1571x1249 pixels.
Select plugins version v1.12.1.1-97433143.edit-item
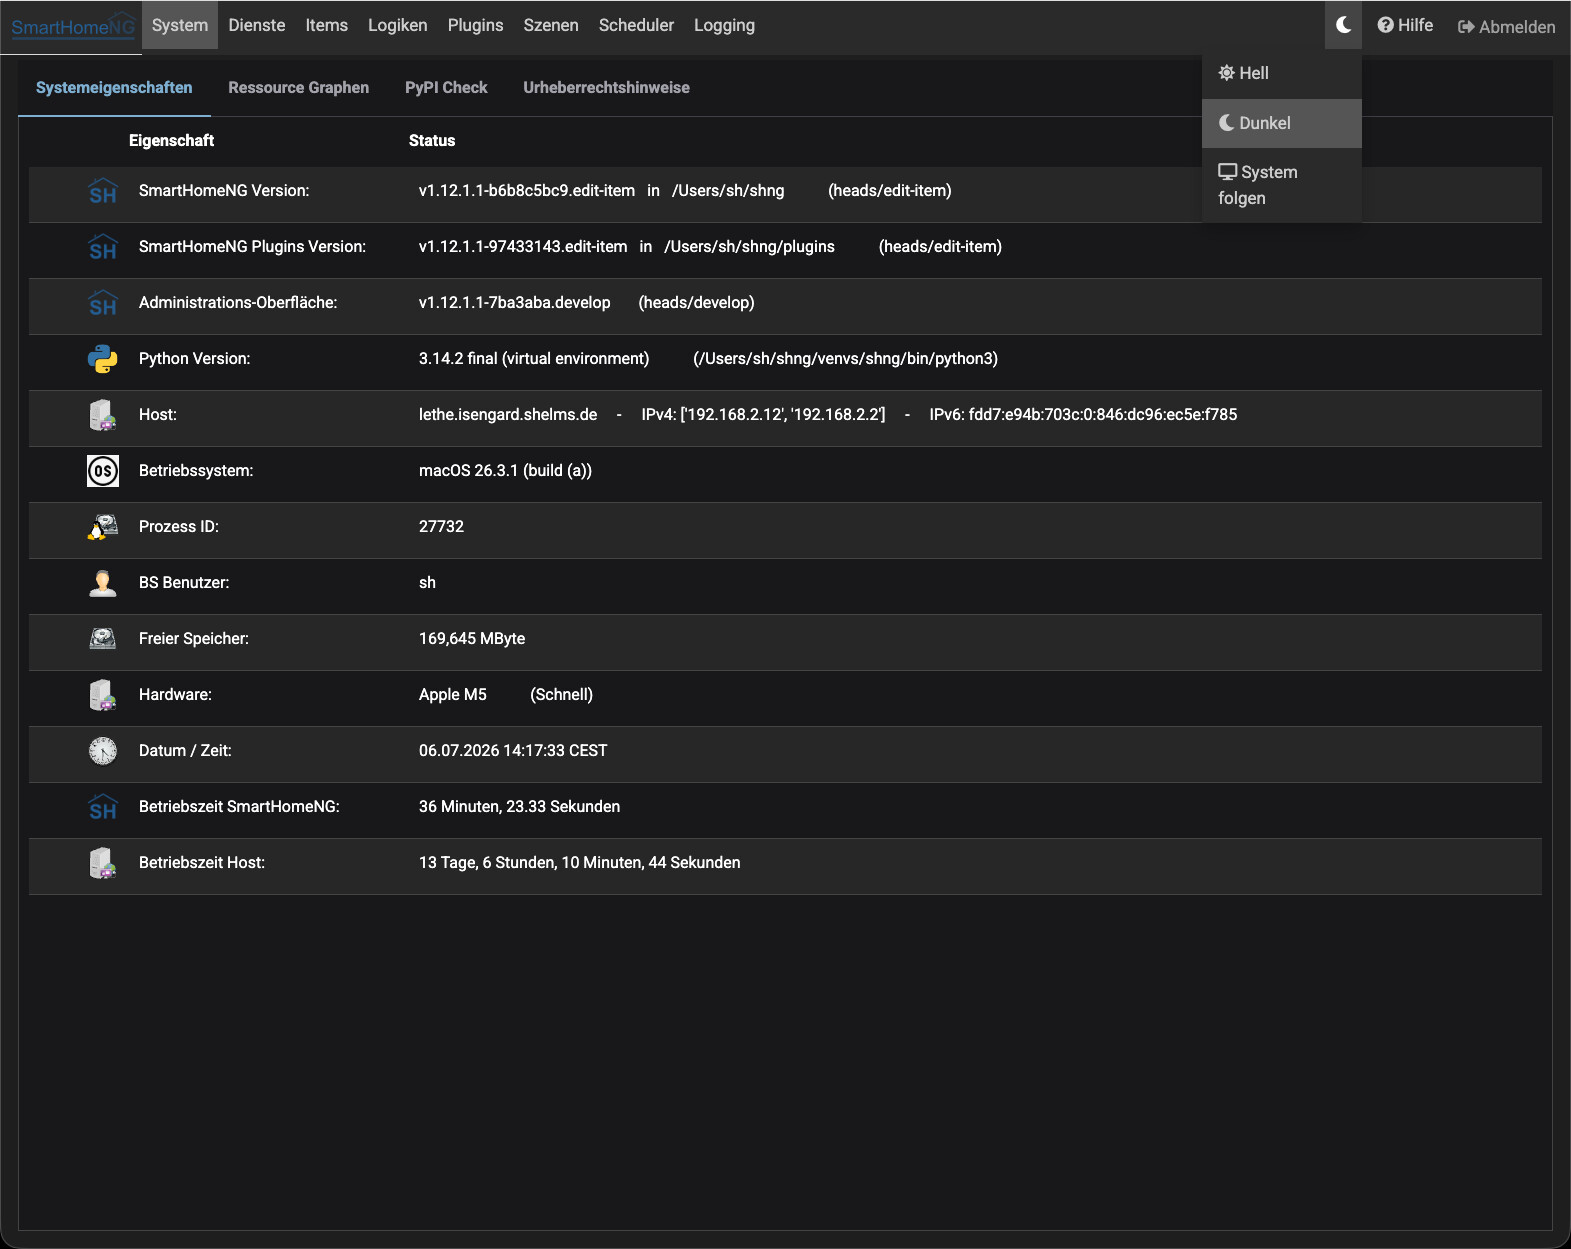[x=523, y=247]
